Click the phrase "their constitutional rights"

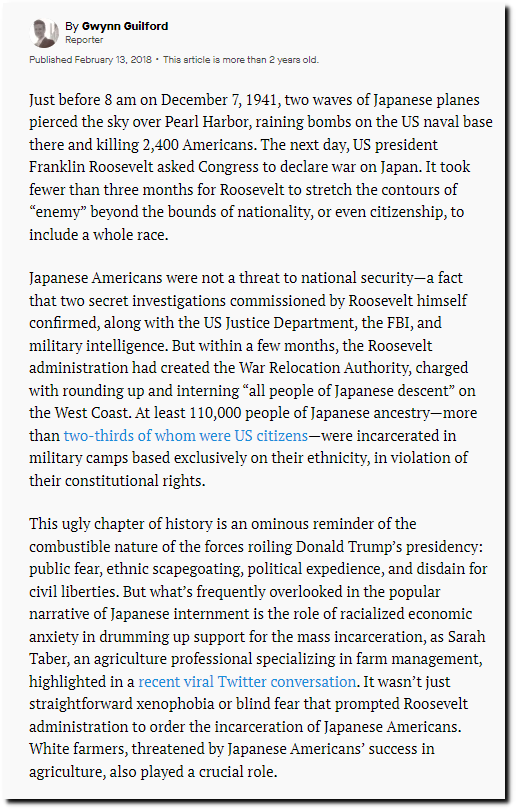[115, 480]
